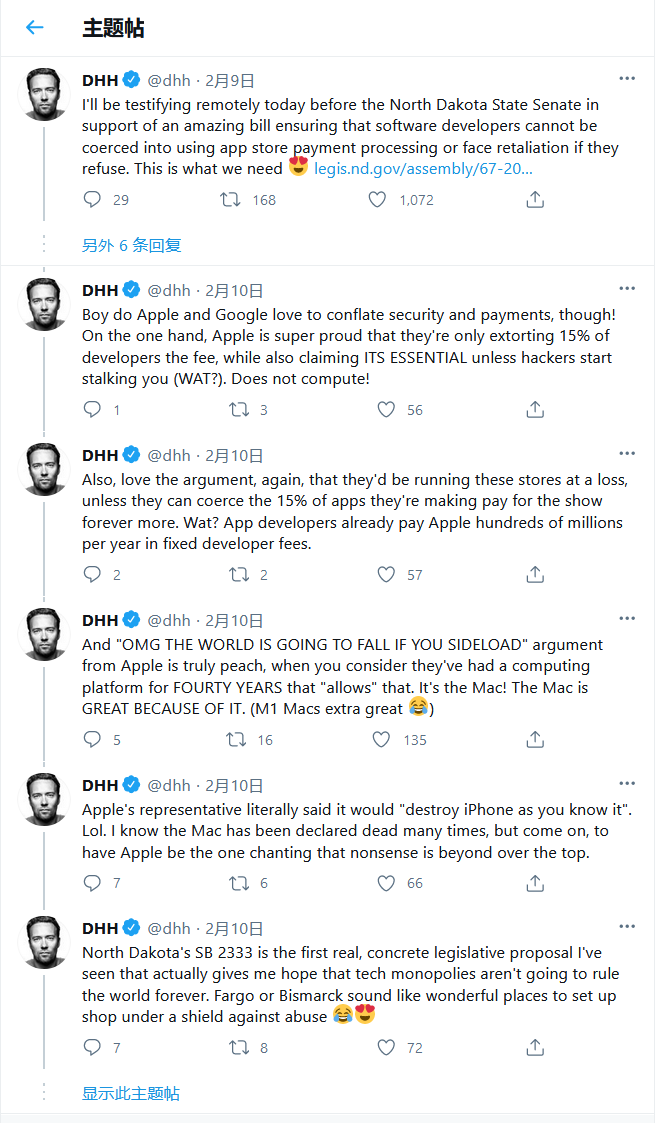Open more options on the SB 2333 tweet
This screenshot has width=657, height=1123.
click(627, 927)
